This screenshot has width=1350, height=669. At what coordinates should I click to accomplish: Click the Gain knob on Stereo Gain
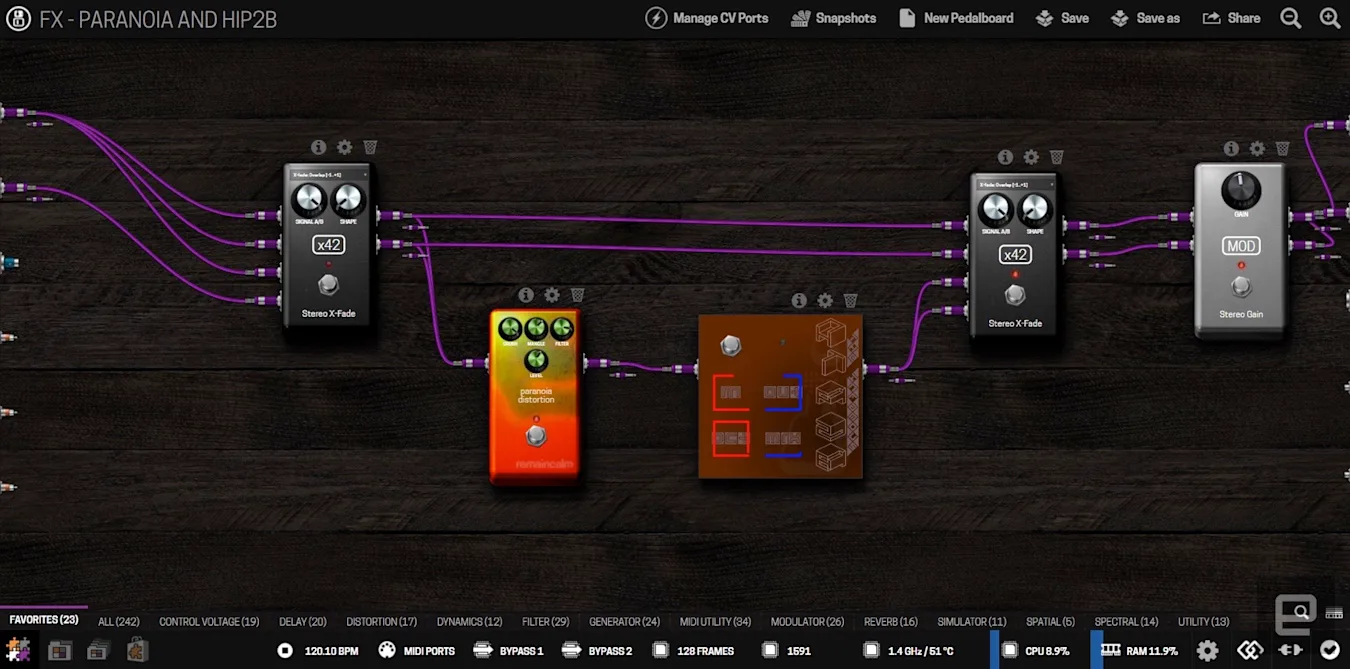pos(1240,189)
